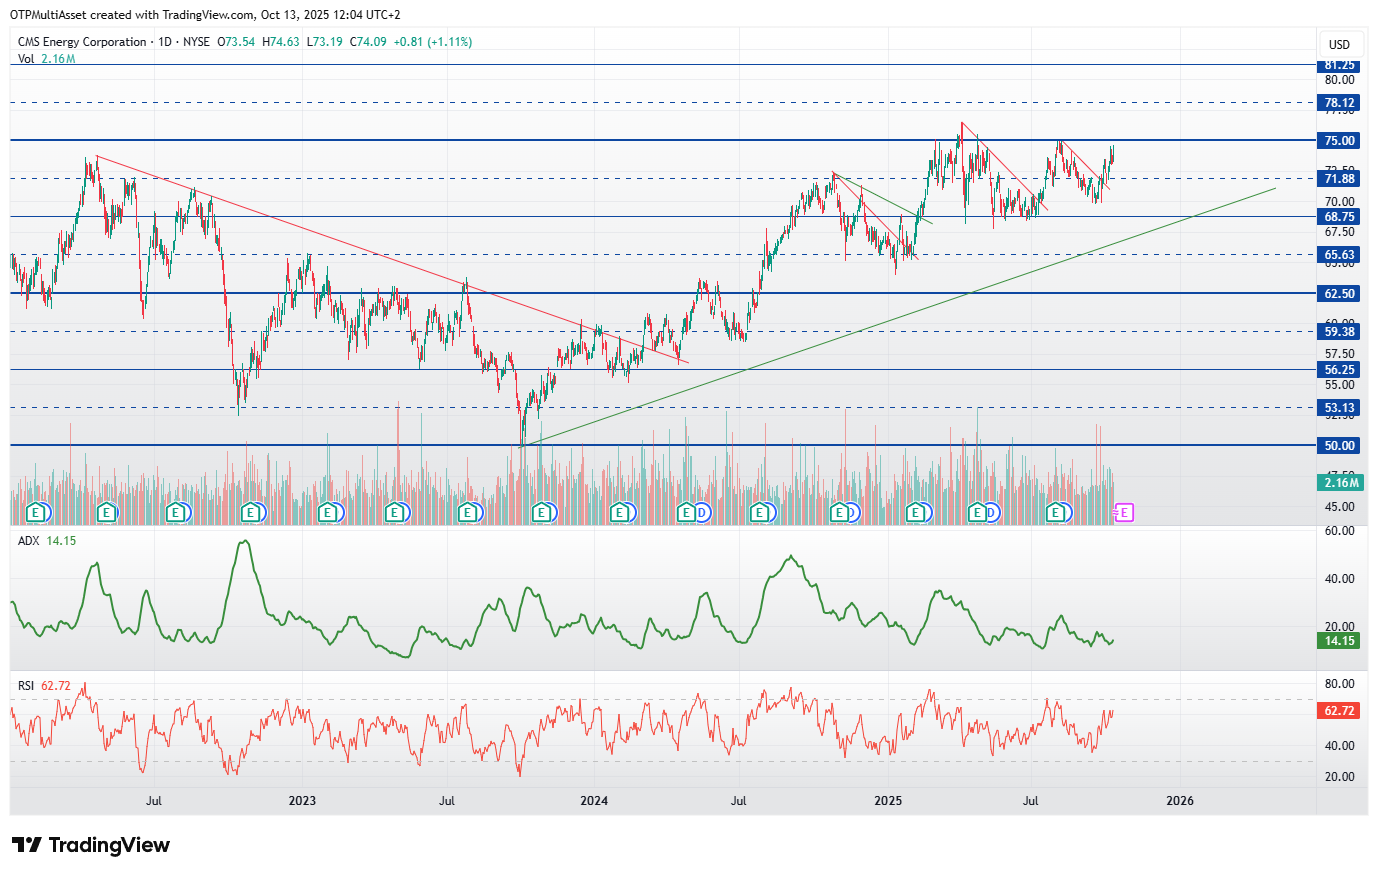The width and height of the screenshot is (1378, 875).
Task: Click earnings E marker just after the 2025 label
Action: 915,513
